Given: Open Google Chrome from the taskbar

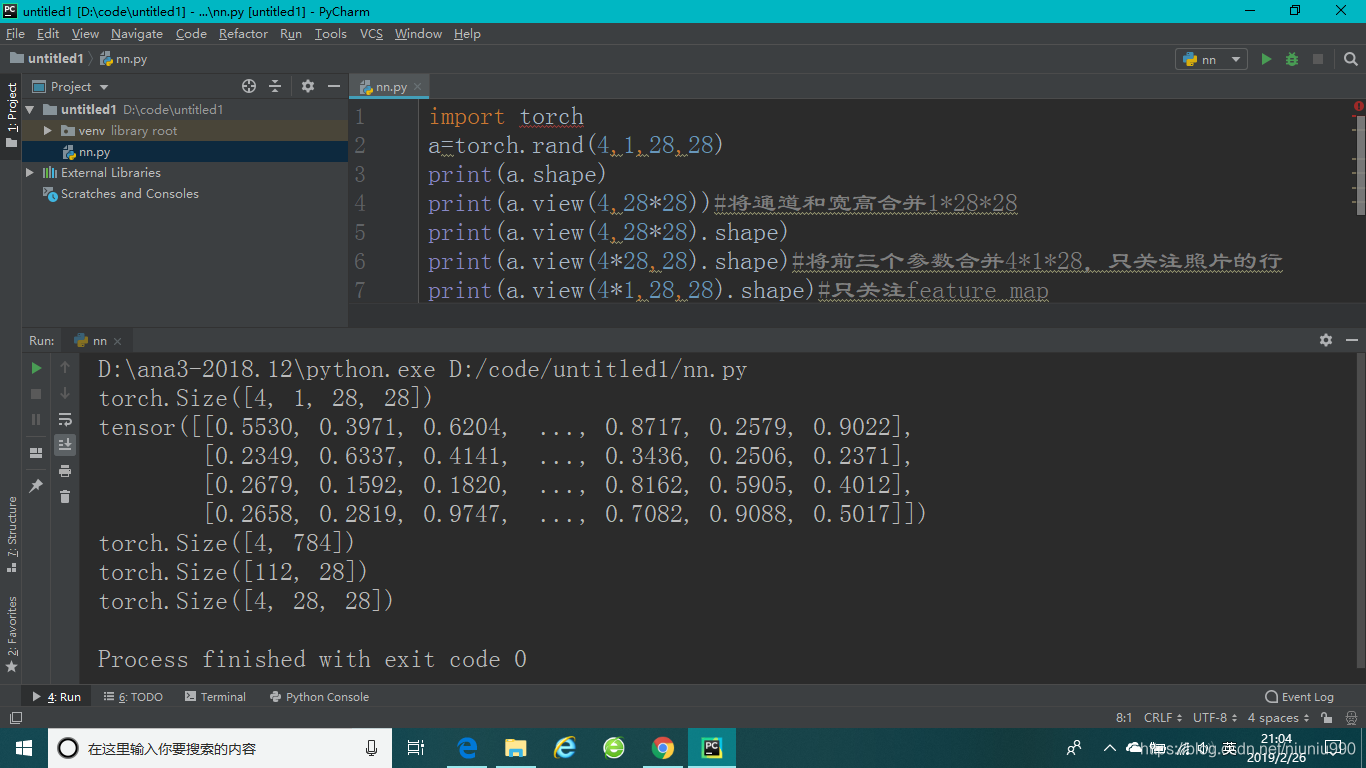Looking at the screenshot, I should 662,748.
